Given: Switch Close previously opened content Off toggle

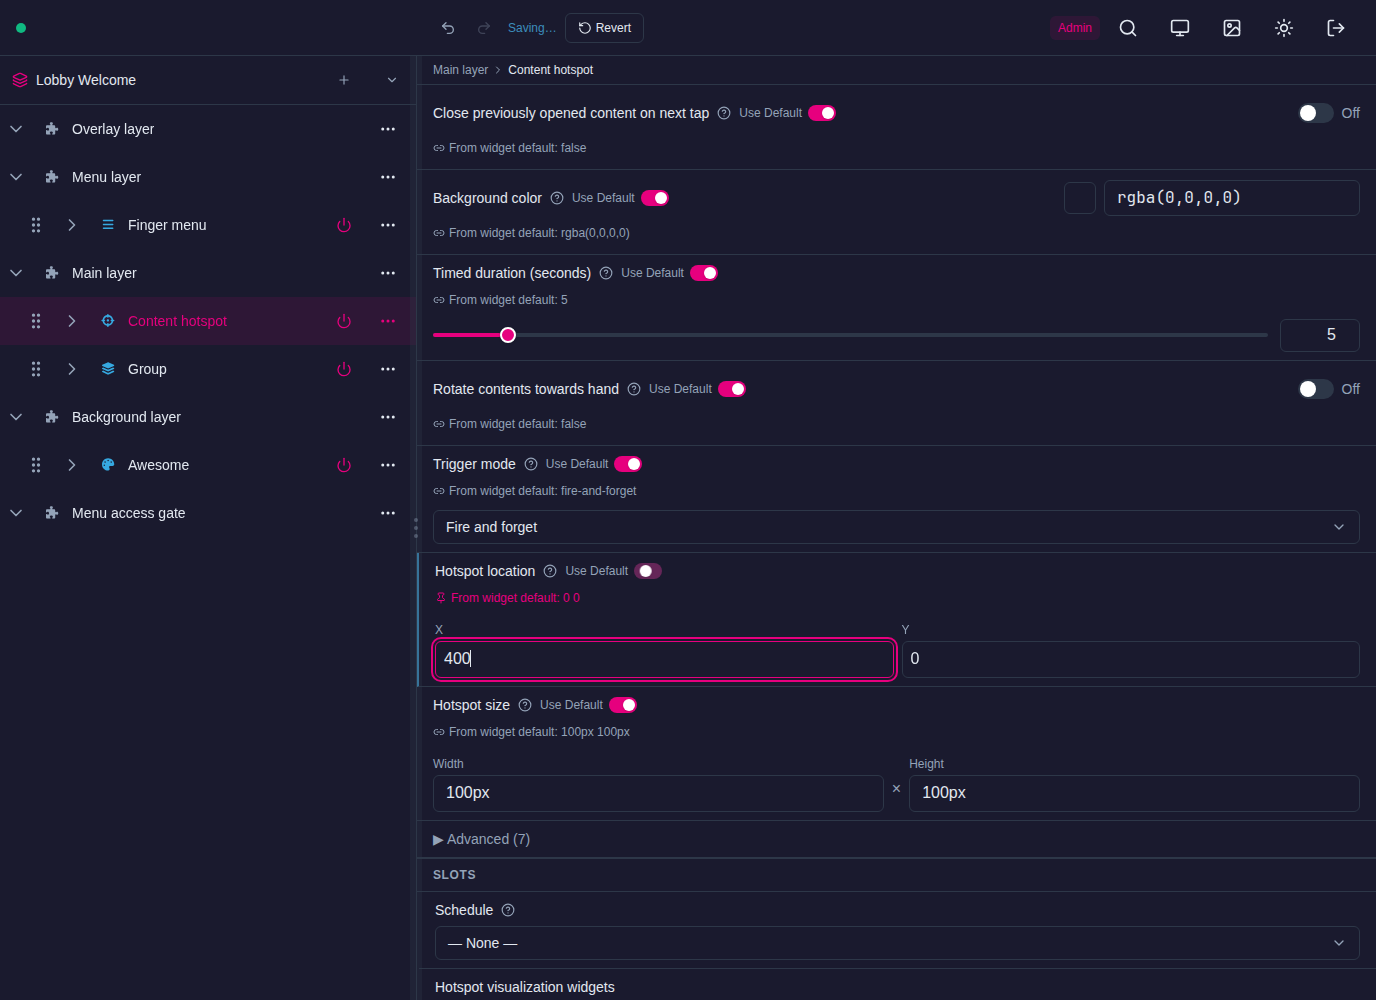Looking at the screenshot, I should 1316,113.
